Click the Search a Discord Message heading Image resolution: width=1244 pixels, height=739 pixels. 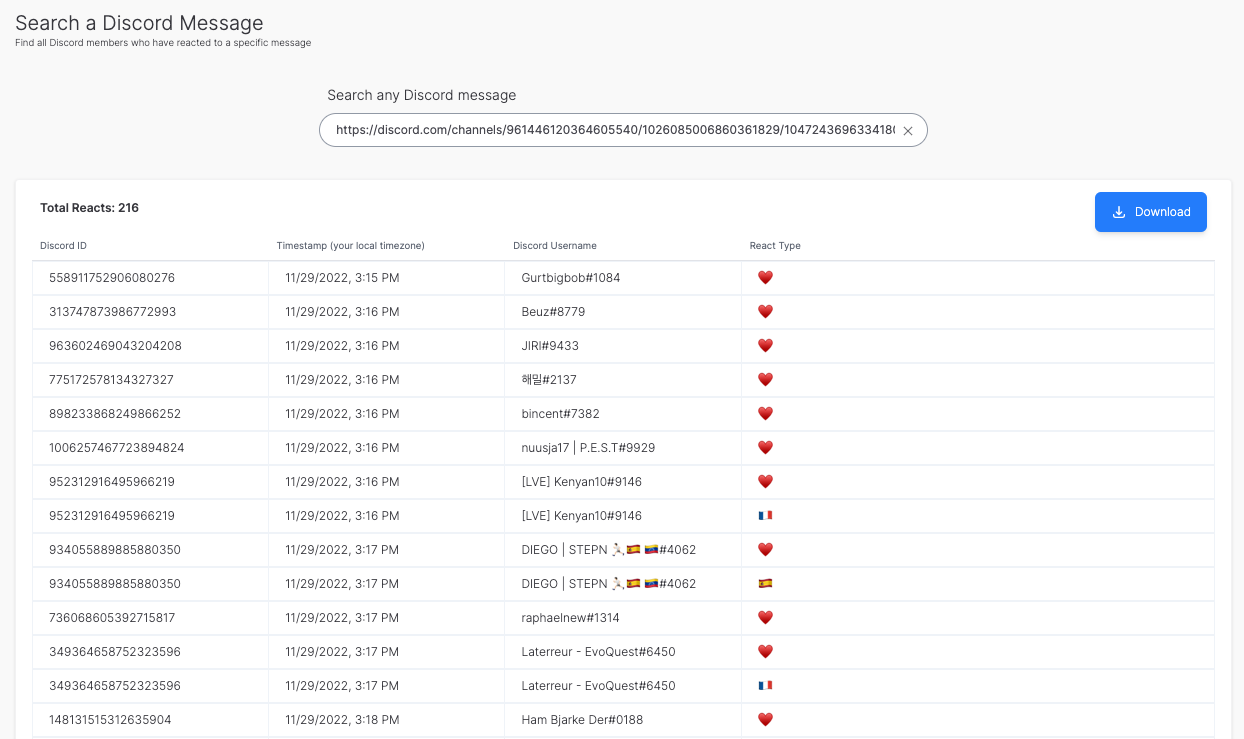point(139,22)
